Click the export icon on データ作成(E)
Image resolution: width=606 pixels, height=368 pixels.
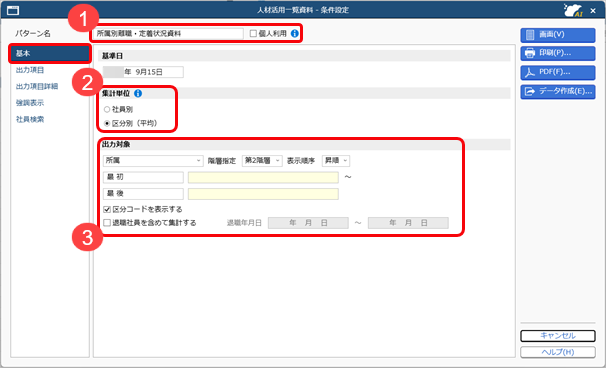tap(530, 92)
